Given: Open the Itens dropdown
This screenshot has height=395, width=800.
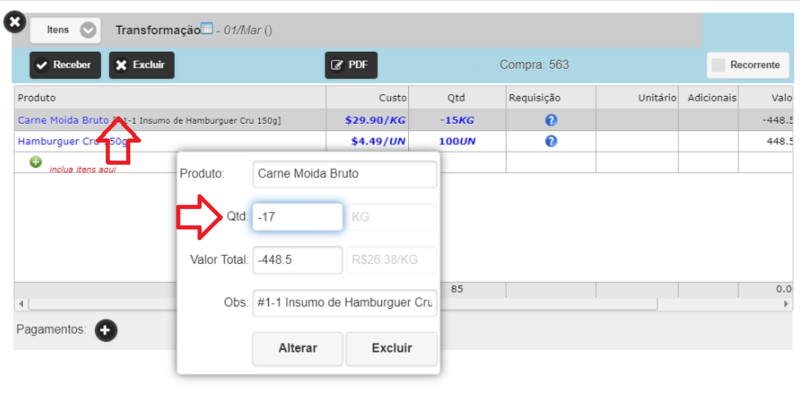Looking at the screenshot, I should (65, 30).
